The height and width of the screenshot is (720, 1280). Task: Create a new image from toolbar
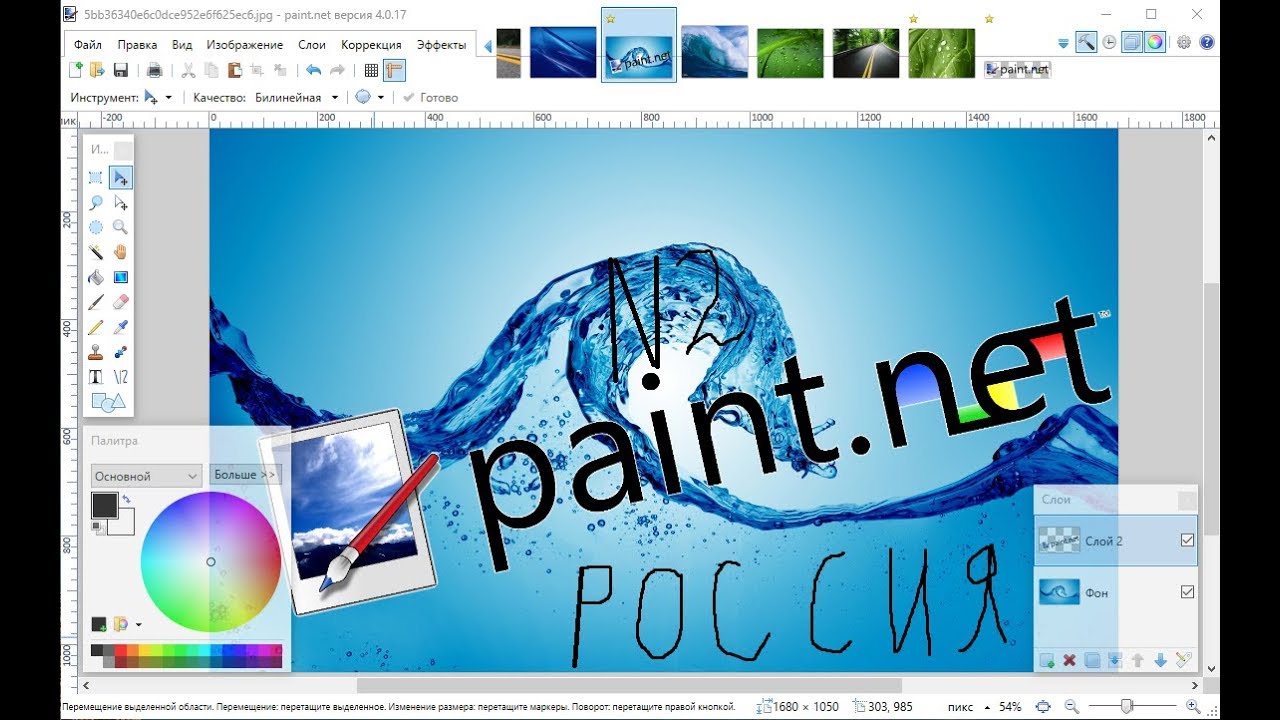[x=75, y=70]
